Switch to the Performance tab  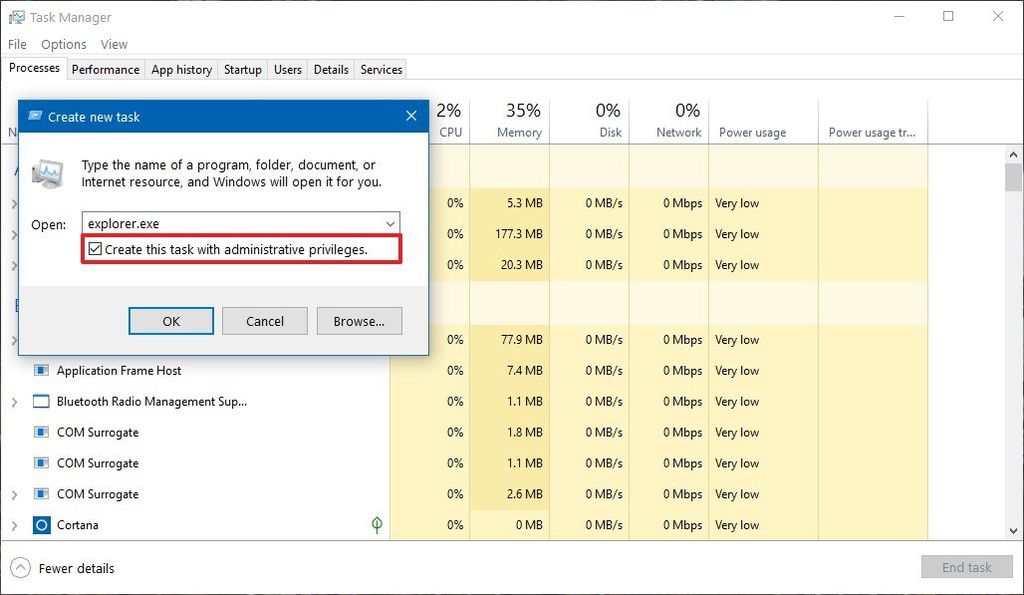pos(105,69)
